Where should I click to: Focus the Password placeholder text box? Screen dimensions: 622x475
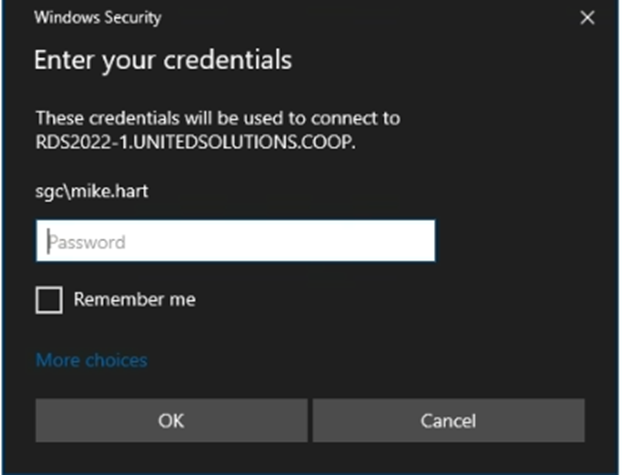pyautogui.click(x=235, y=241)
